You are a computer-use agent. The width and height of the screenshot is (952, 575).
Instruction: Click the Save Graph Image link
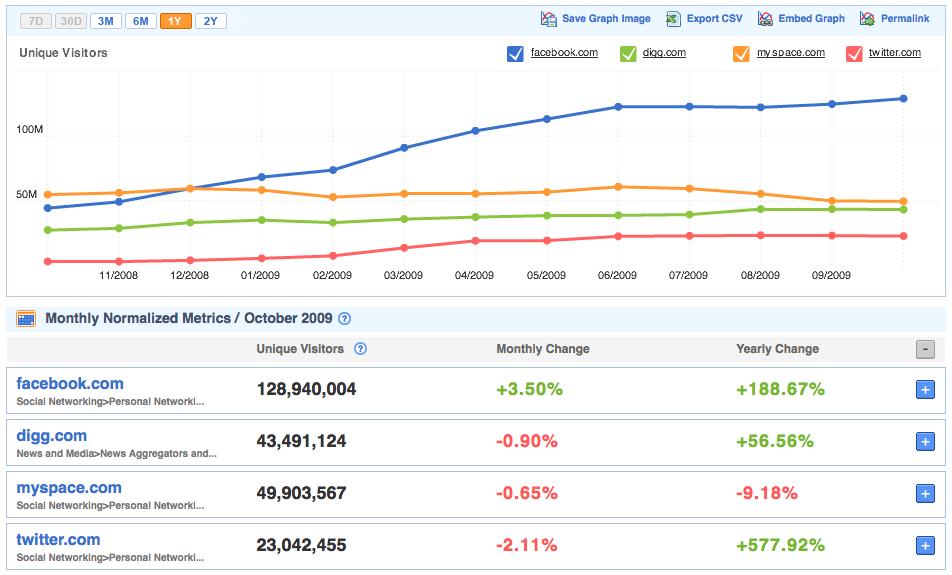tap(606, 19)
